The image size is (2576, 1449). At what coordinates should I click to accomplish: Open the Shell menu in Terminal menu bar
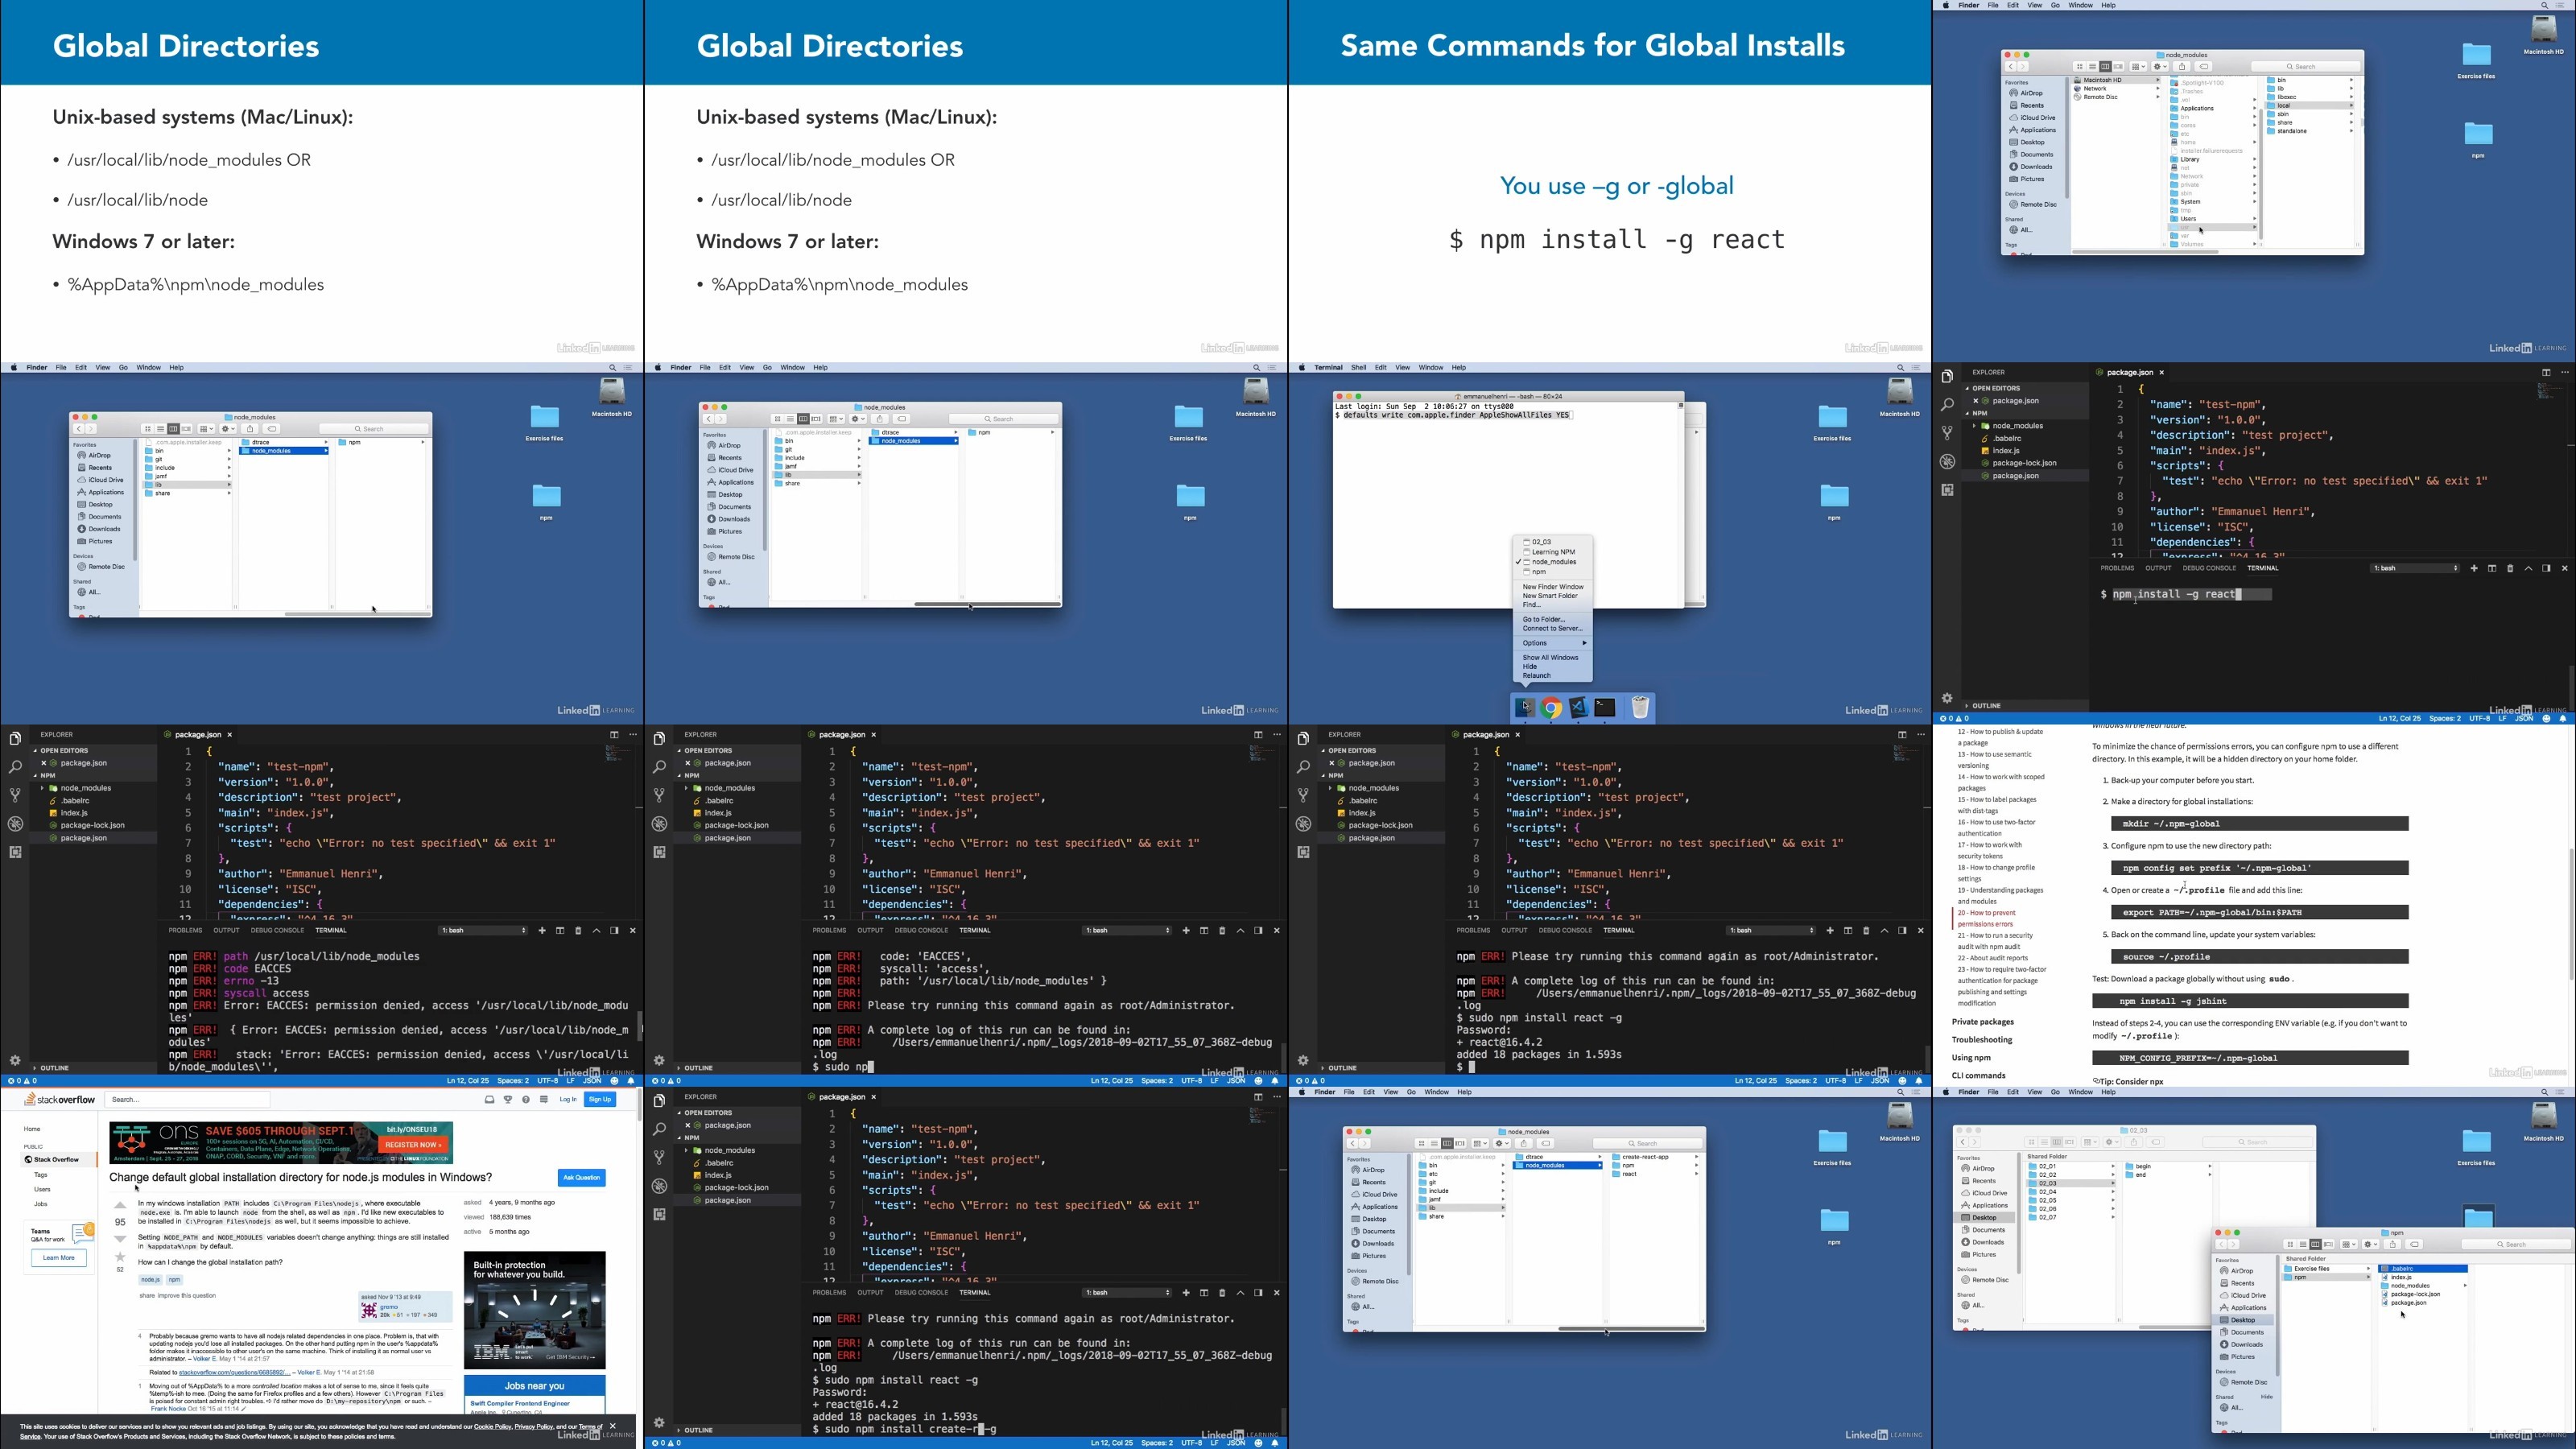(1358, 367)
